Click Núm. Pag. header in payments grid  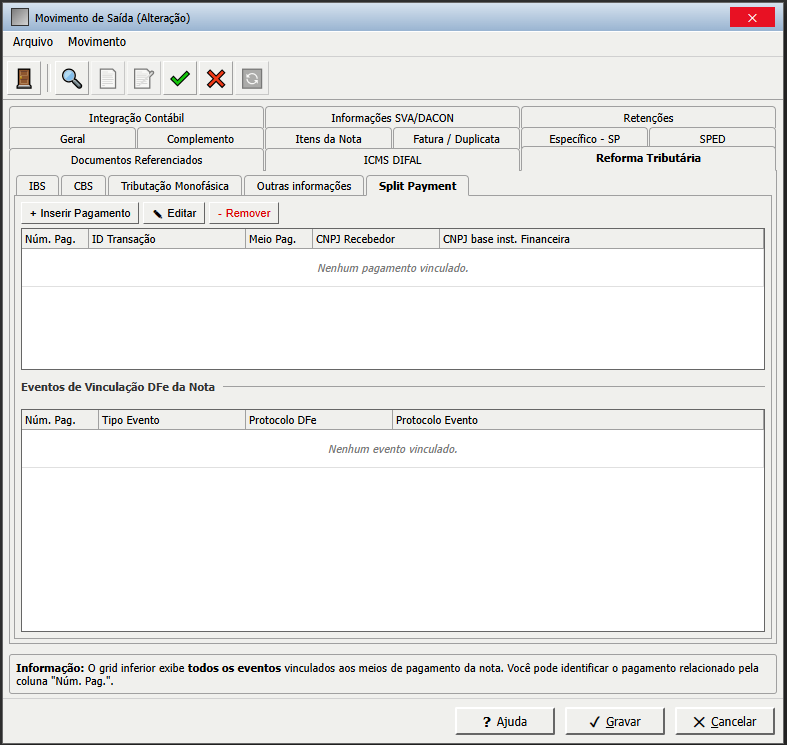click(55, 239)
